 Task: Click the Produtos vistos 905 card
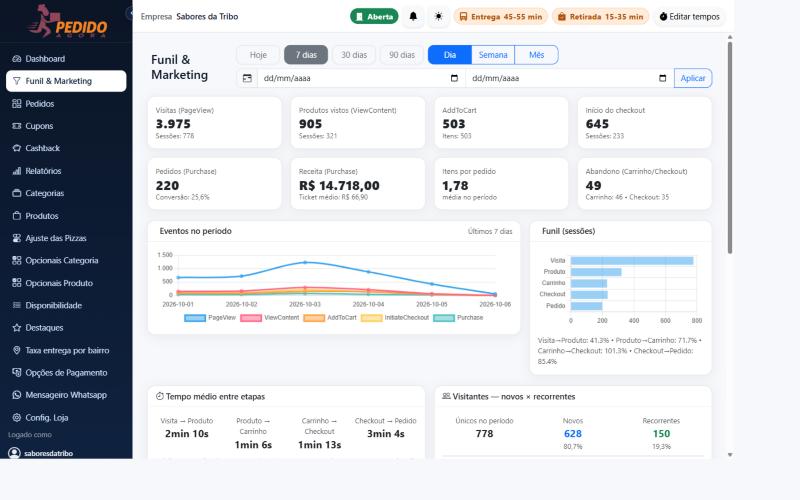click(x=358, y=122)
